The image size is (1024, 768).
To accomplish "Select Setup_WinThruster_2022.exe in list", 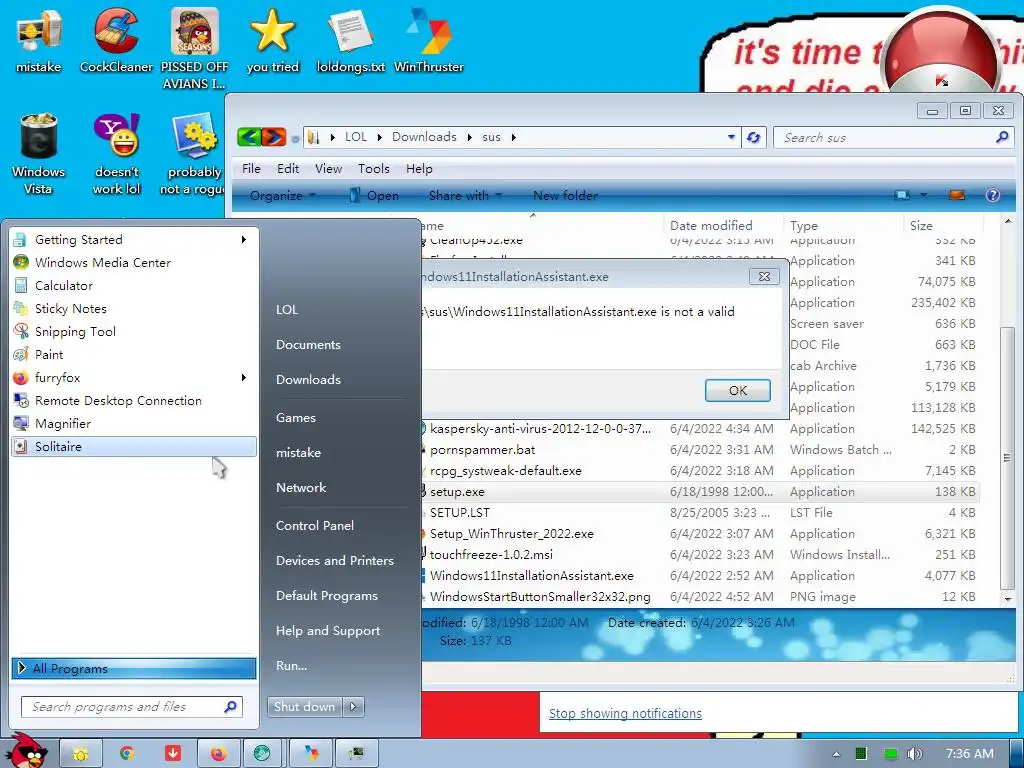I will (x=511, y=534).
